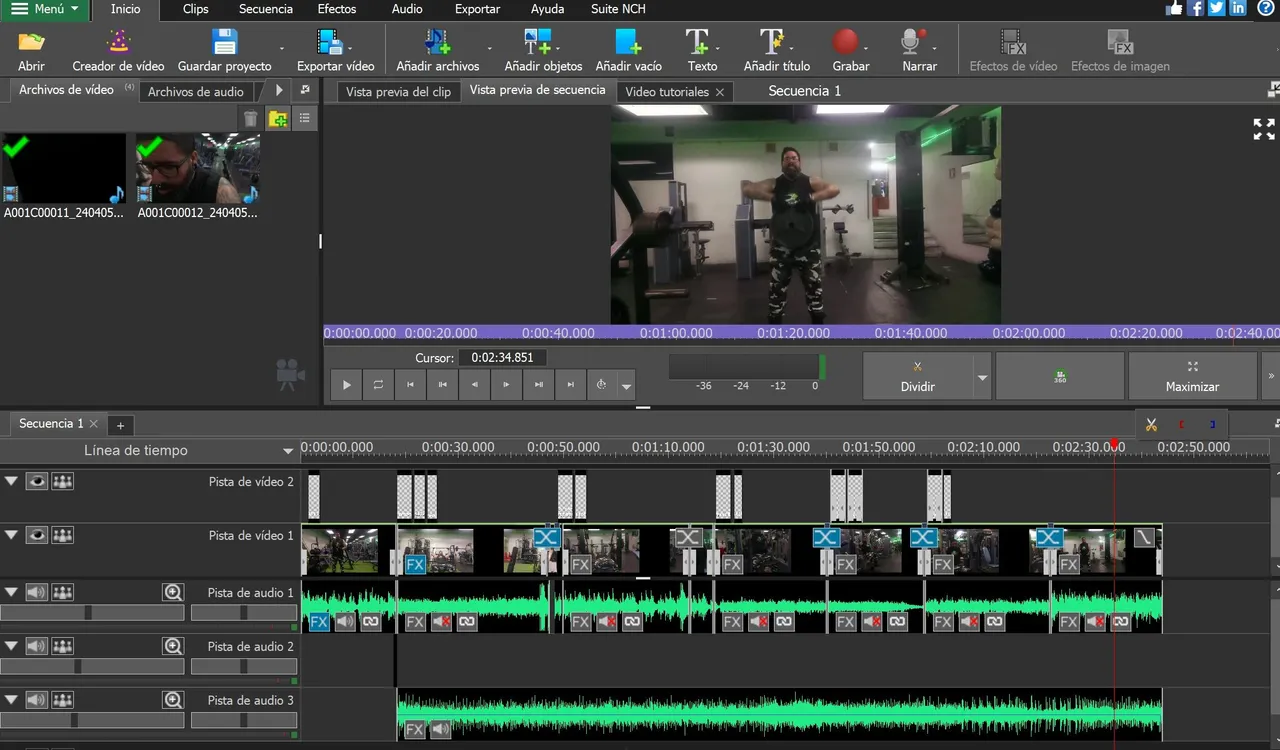
Task: Click the Narrar microphone icon
Action: [912, 42]
